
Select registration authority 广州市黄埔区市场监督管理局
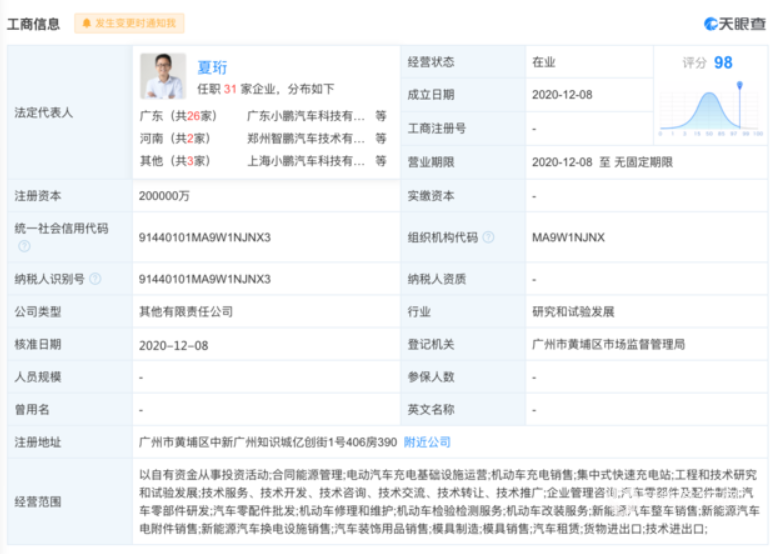(608, 344)
